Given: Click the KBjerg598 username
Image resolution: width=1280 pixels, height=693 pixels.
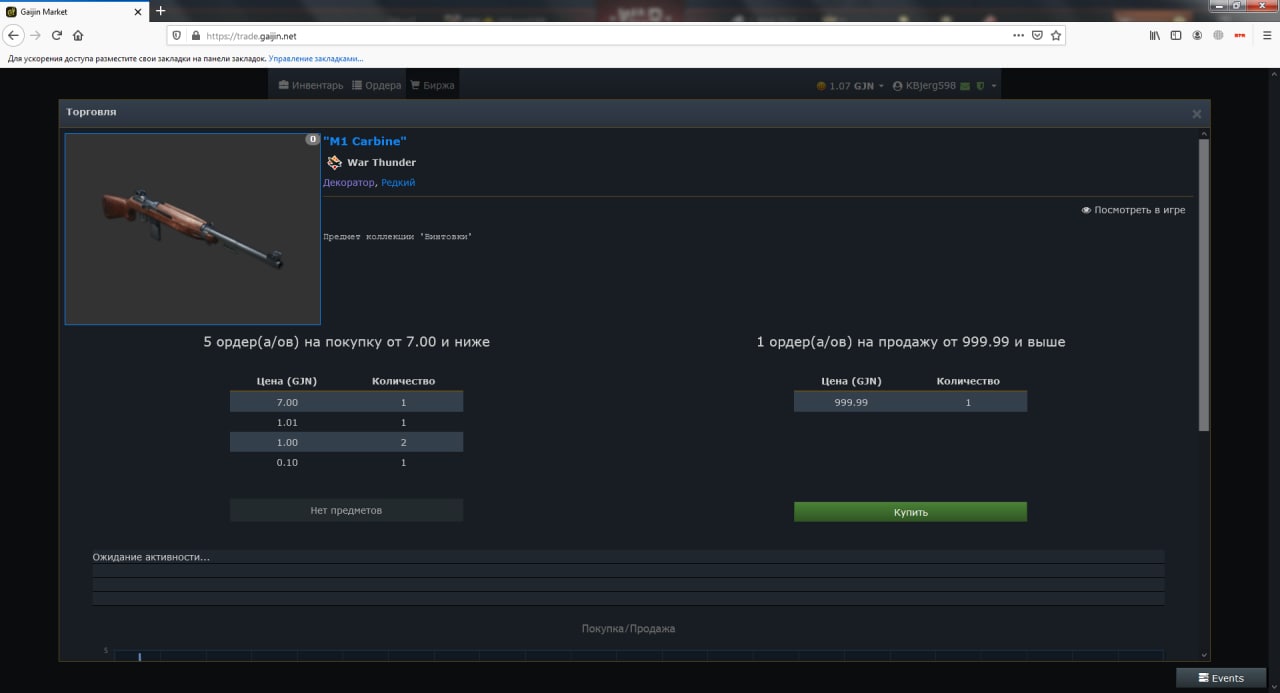Looking at the screenshot, I should click(x=930, y=86).
